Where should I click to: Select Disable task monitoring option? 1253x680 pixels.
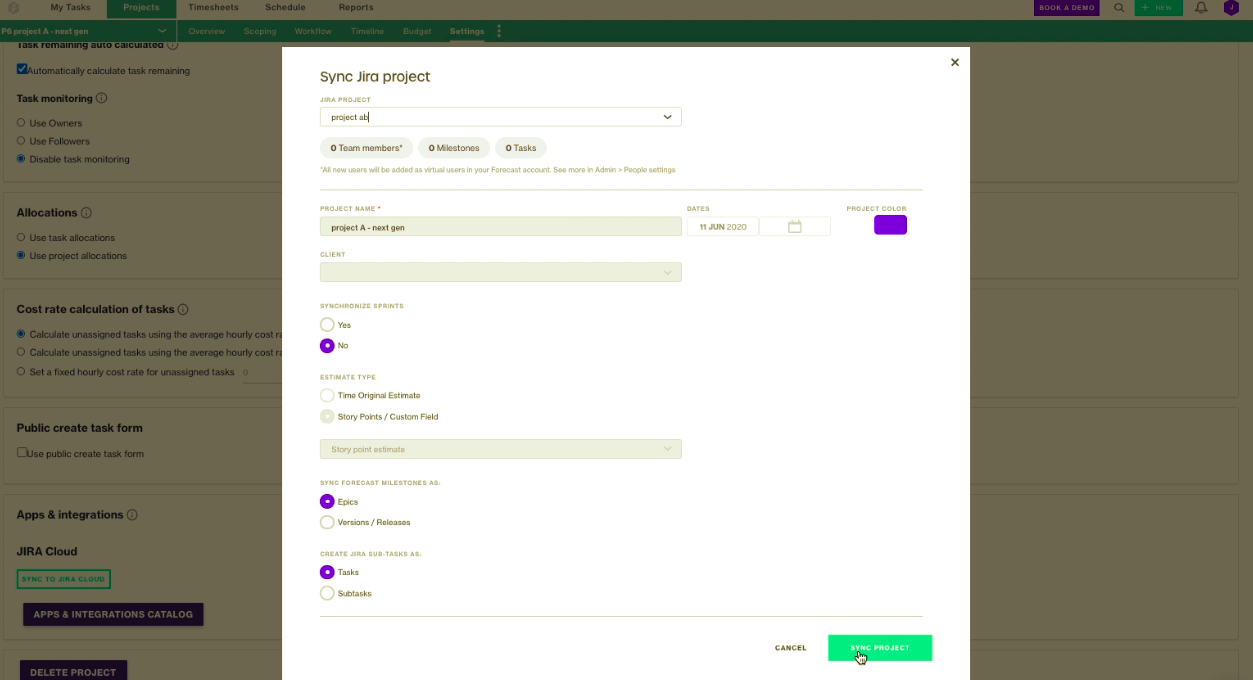point(21,159)
